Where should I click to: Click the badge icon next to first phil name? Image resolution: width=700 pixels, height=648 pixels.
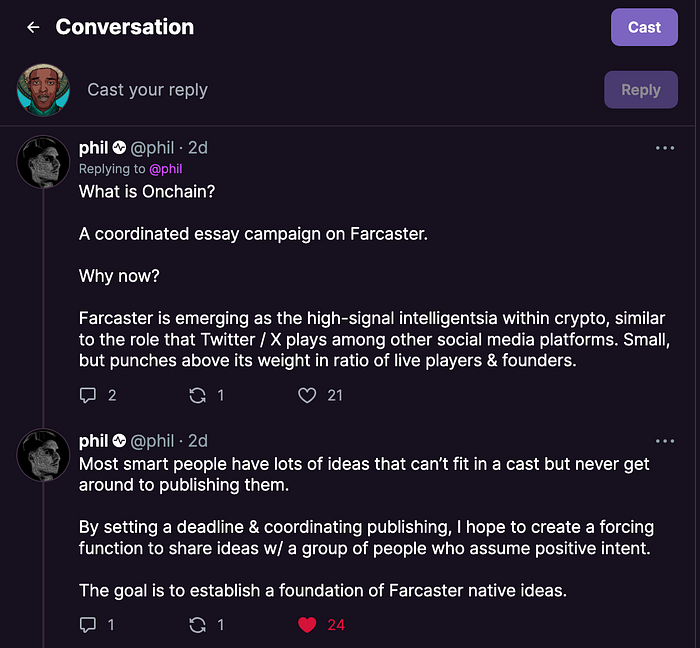(119, 147)
